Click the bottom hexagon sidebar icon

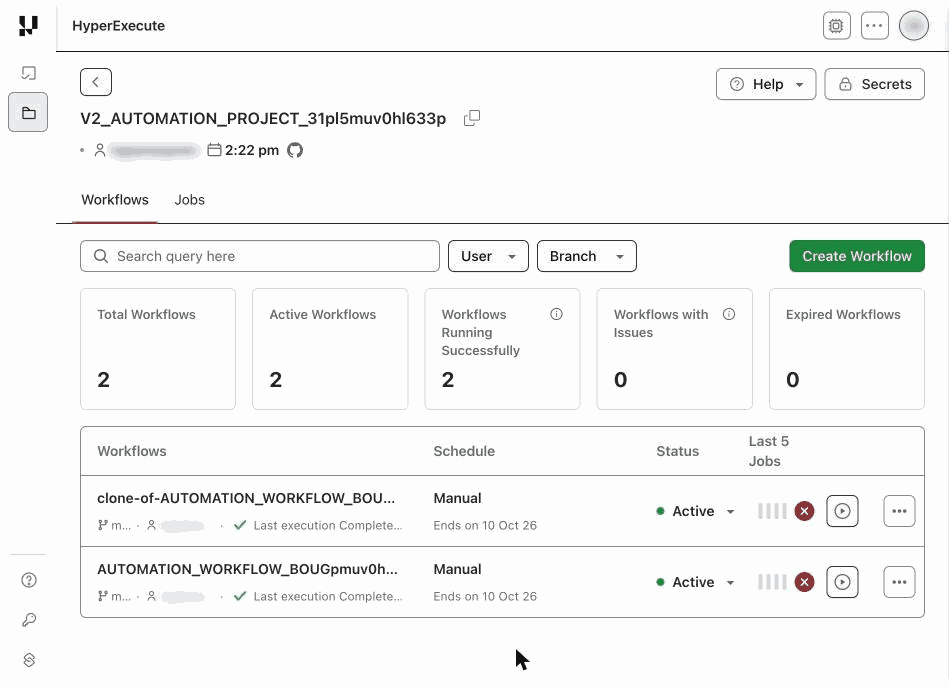(x=28, y=660)
